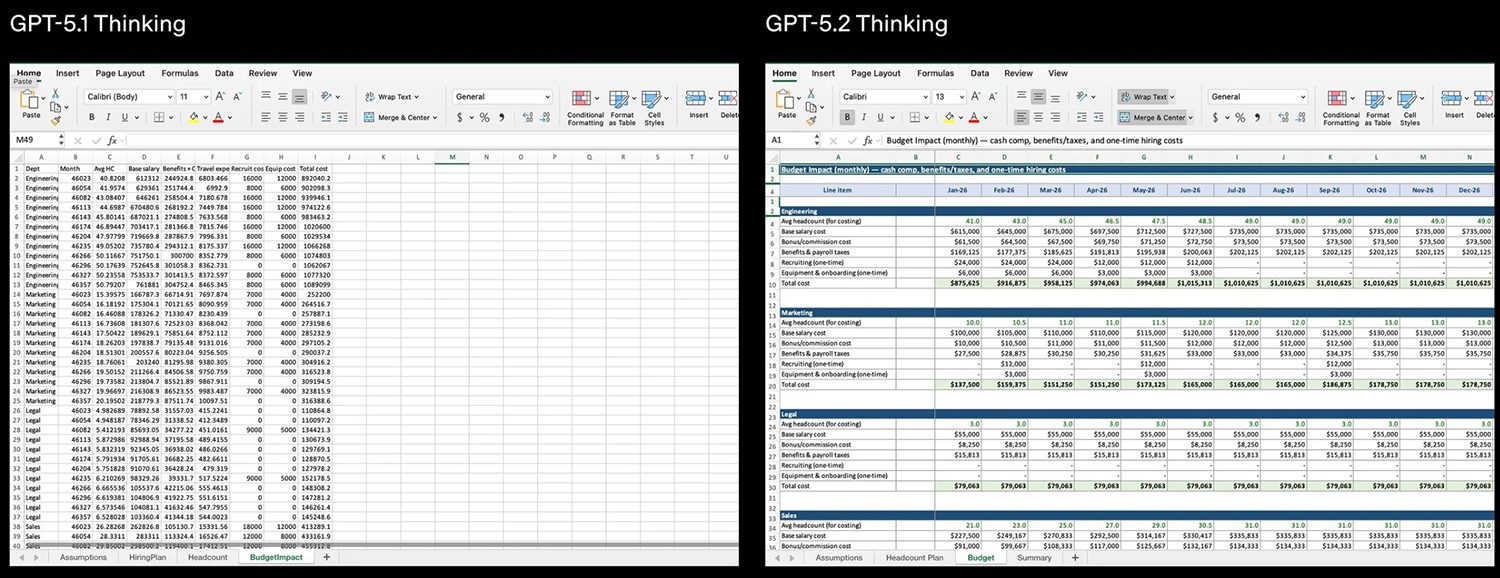Select the BudgetImpact sheet tab
The width and height of the screenshot is (1500, 578).
pyautogui.click(x=275, y=557)
